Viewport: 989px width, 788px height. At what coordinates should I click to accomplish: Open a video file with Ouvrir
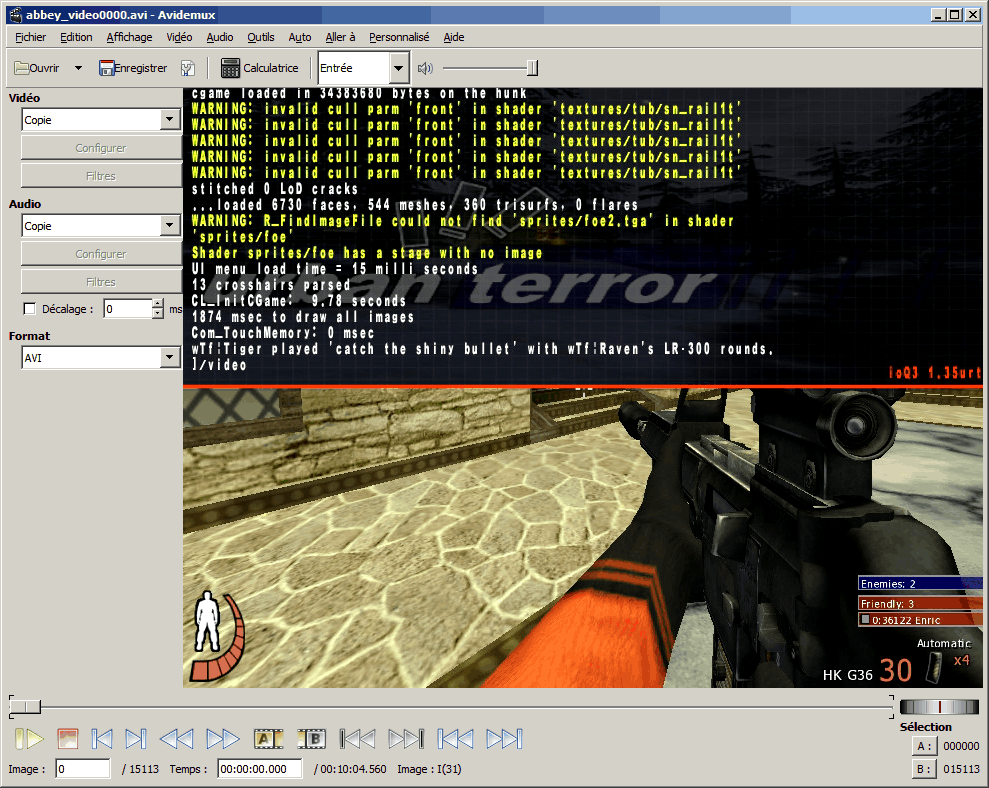coord(37,68)
